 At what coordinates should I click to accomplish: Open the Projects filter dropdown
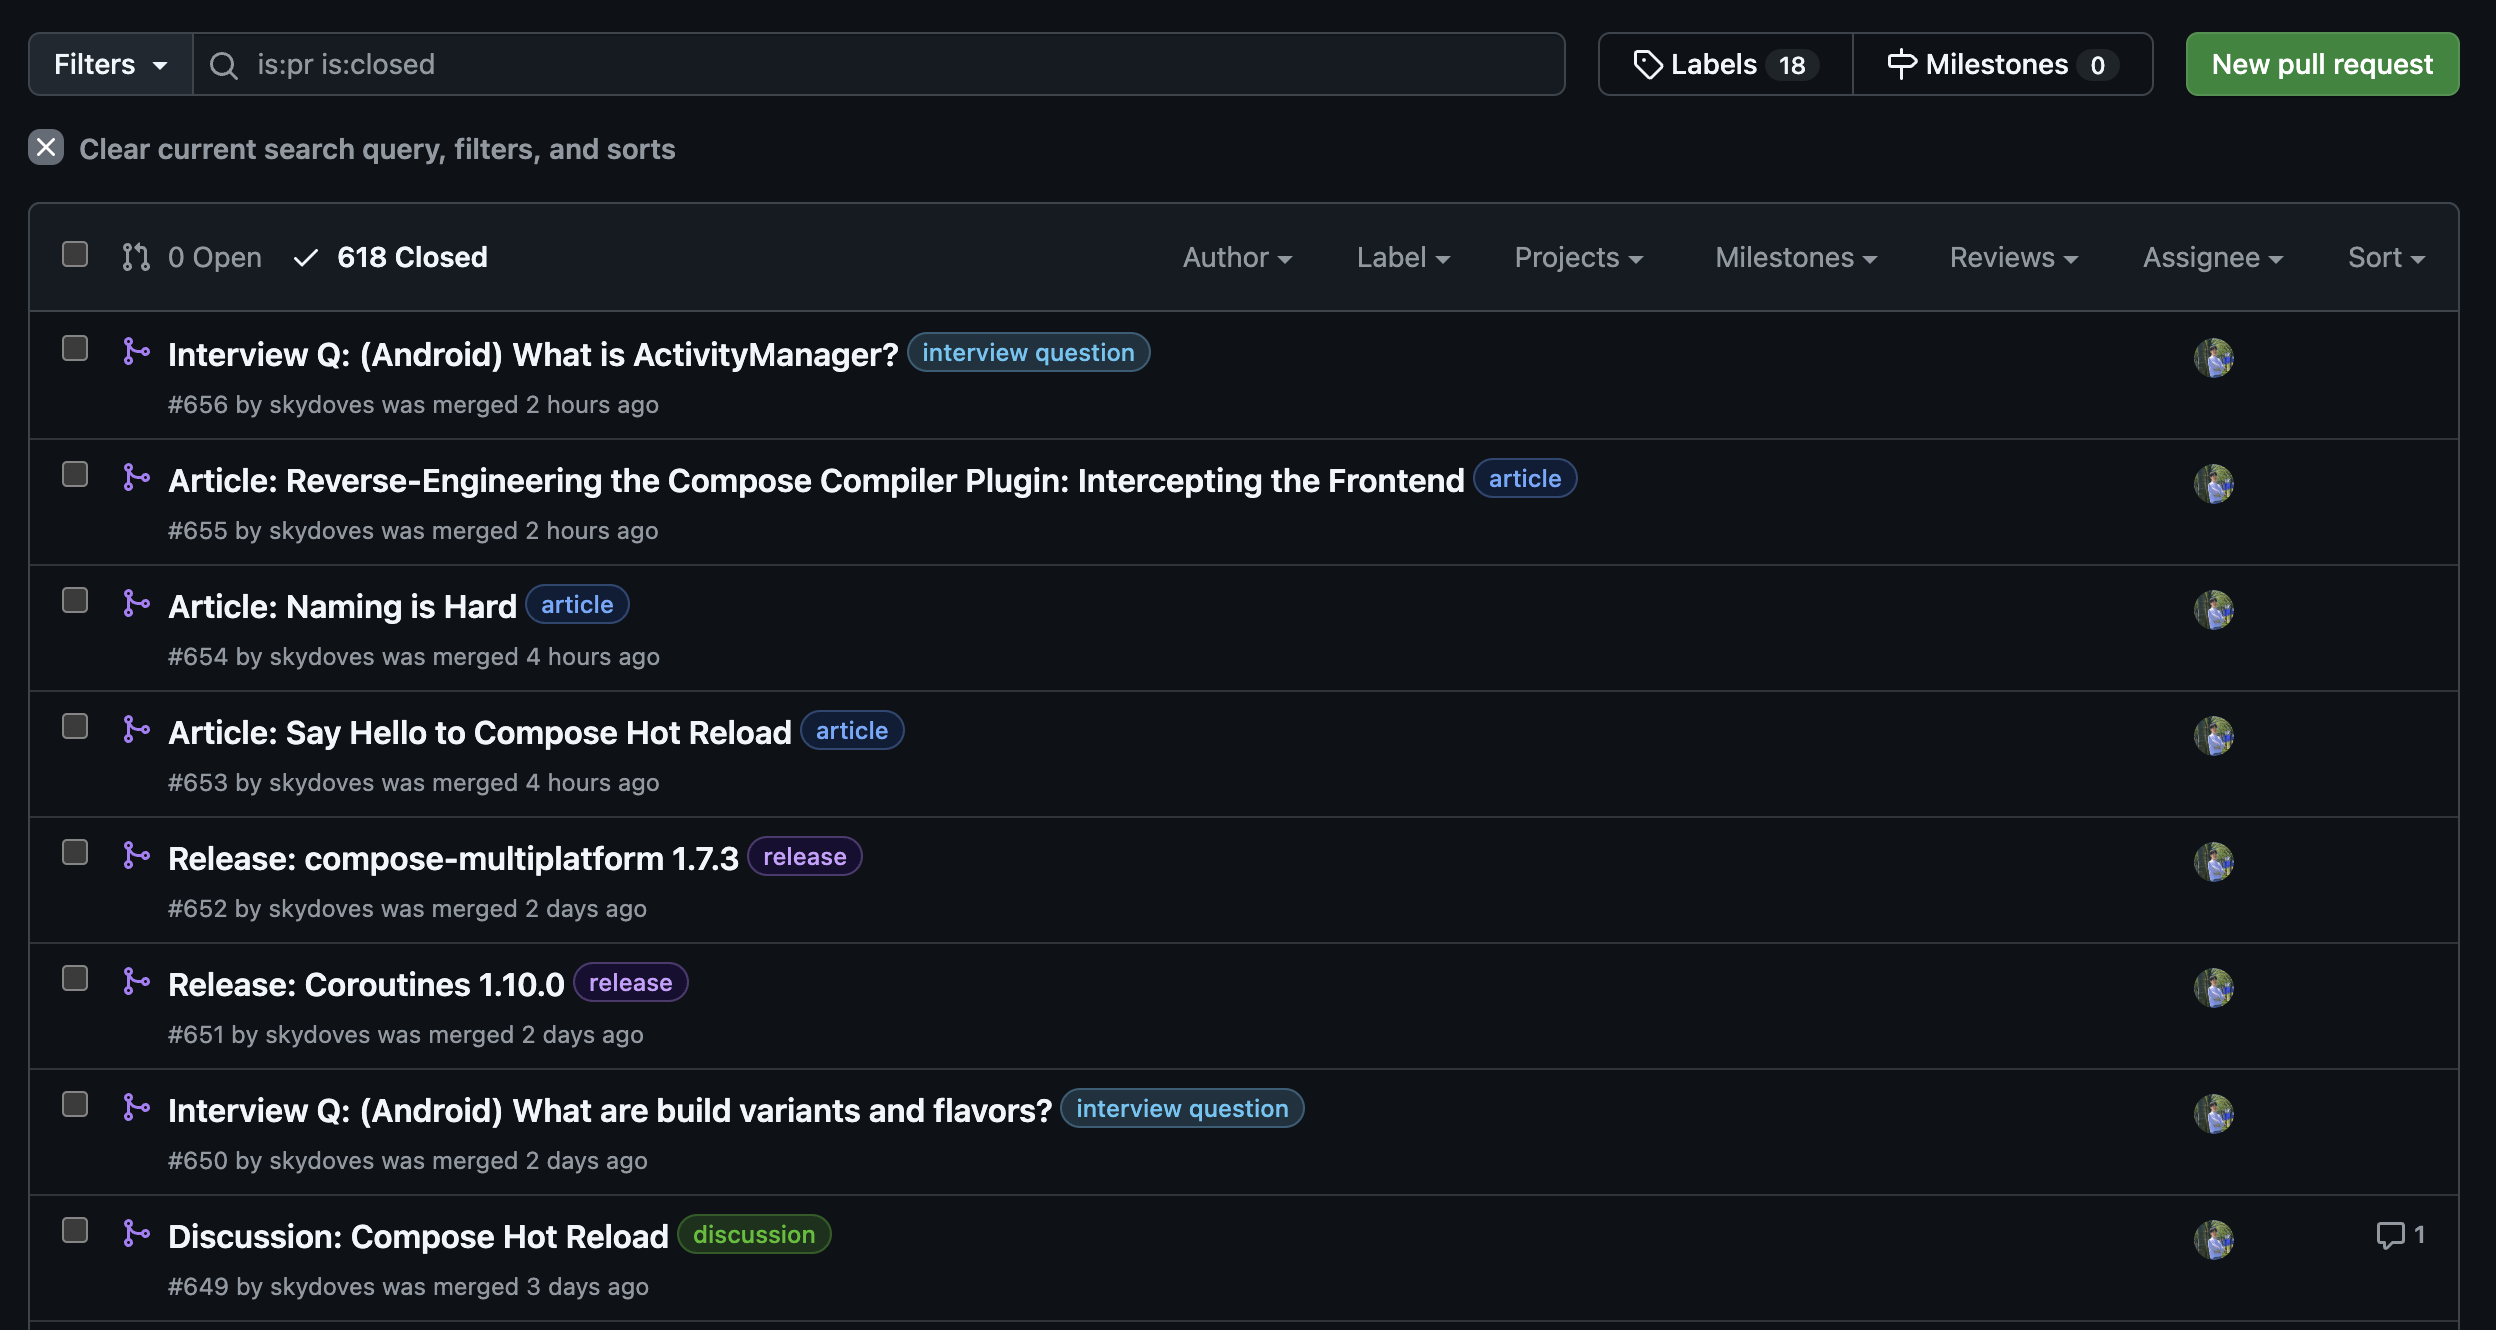tap(1579, 258)
